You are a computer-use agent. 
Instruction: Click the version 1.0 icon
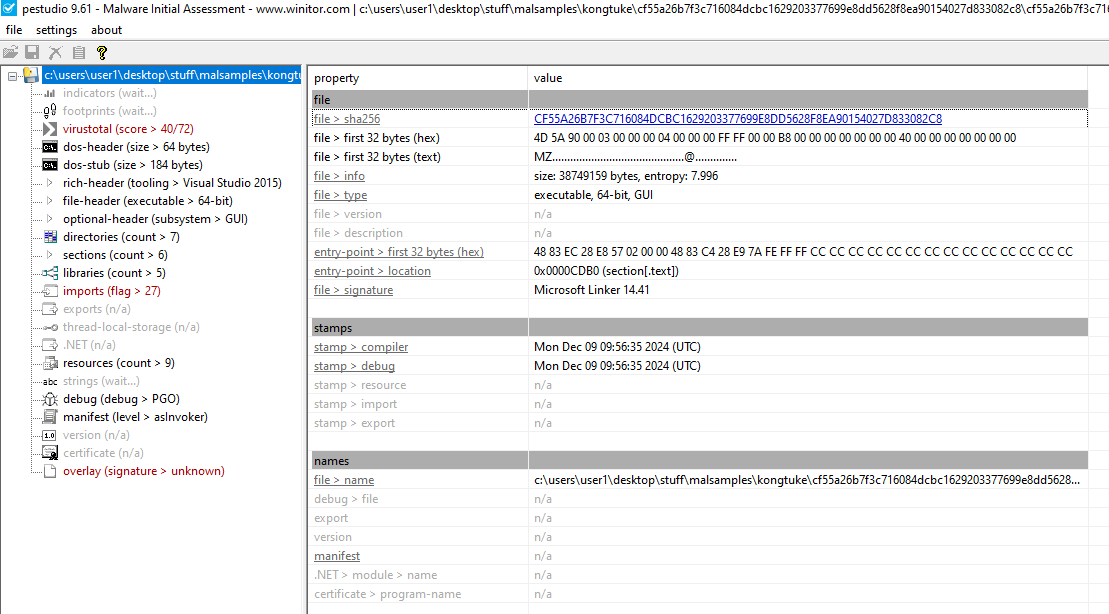click(50, 435)
